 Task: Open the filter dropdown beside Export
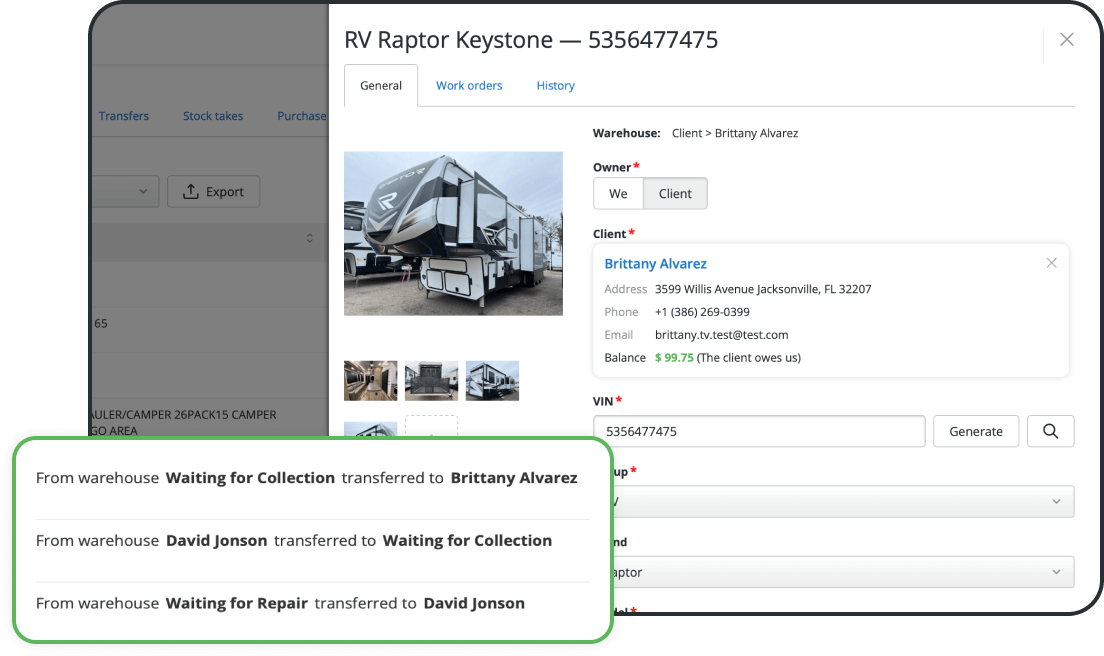[x=143, y=191]
